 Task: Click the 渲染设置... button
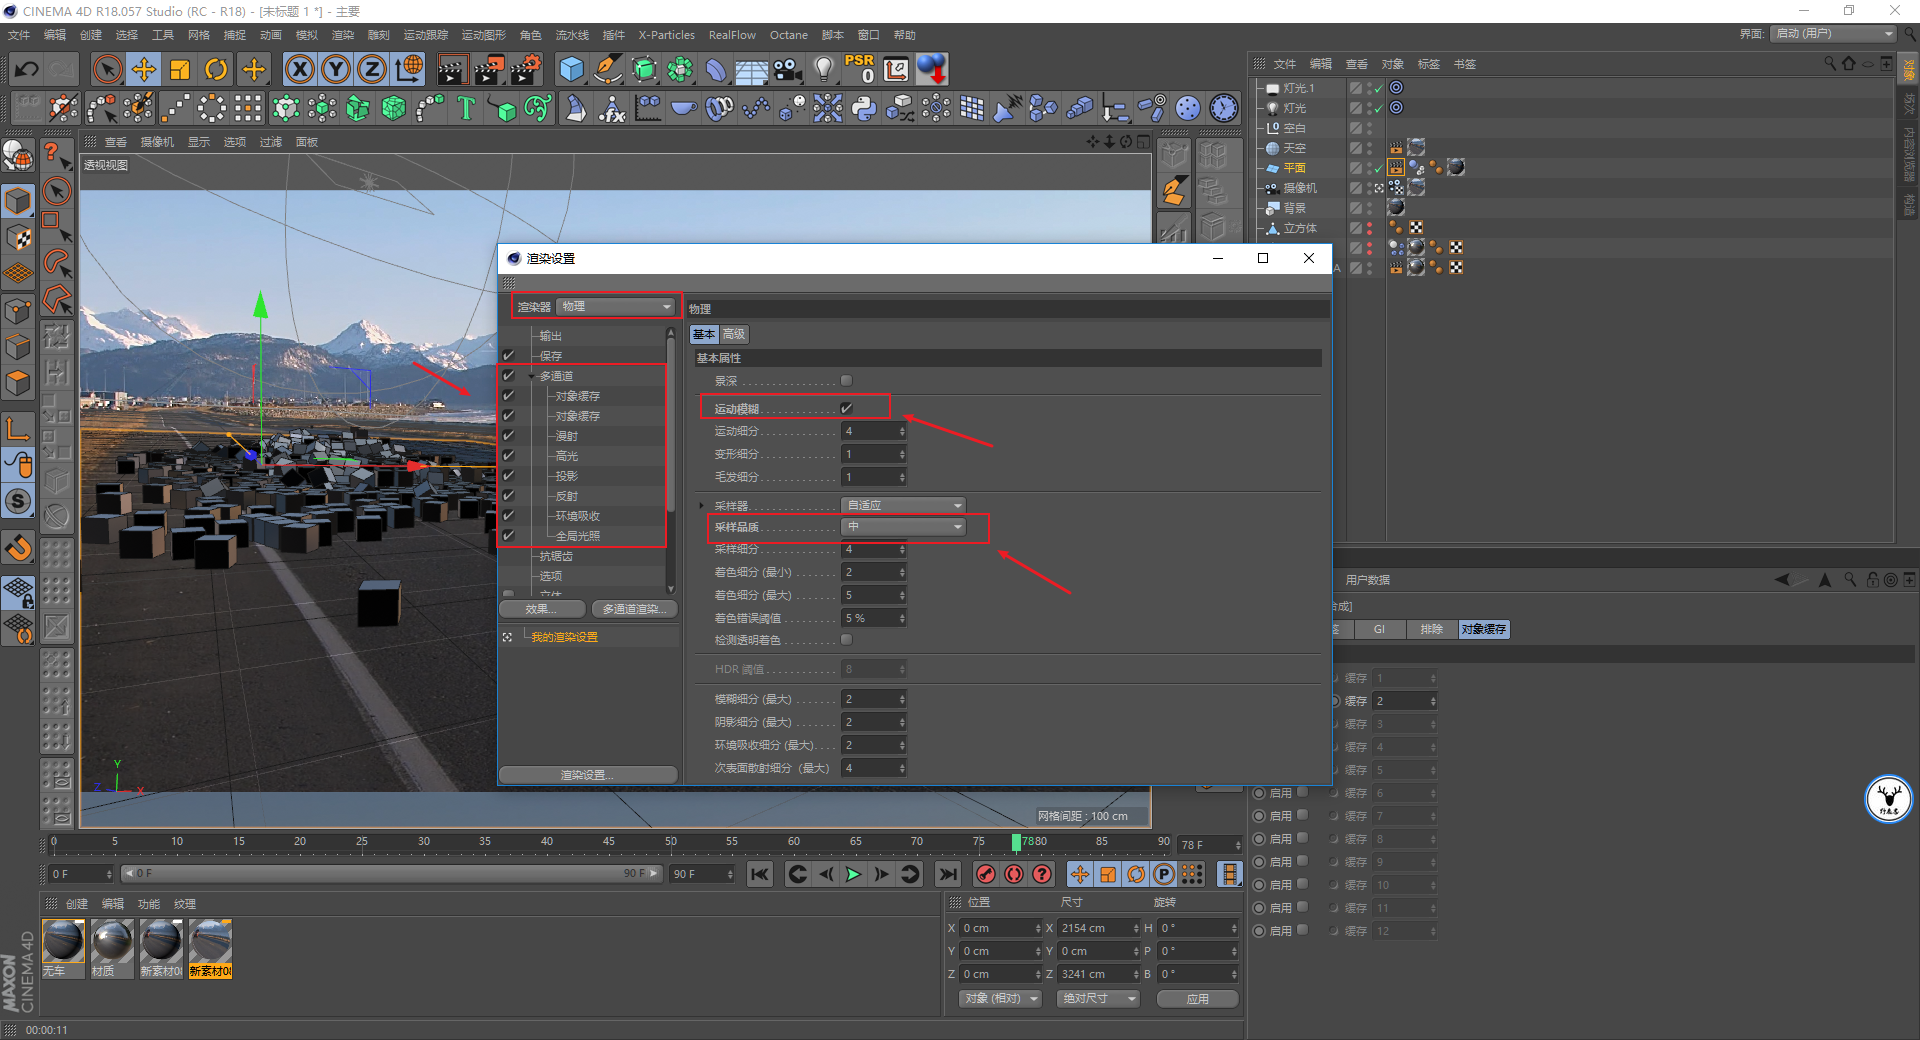588,775
